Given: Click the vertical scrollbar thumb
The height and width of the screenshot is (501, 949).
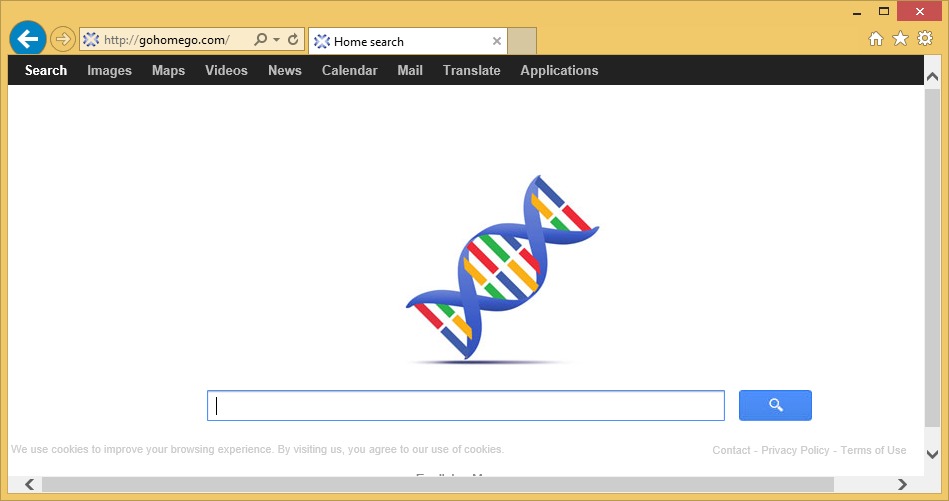Looking at the screenshot, I should (x=933, y=257).
